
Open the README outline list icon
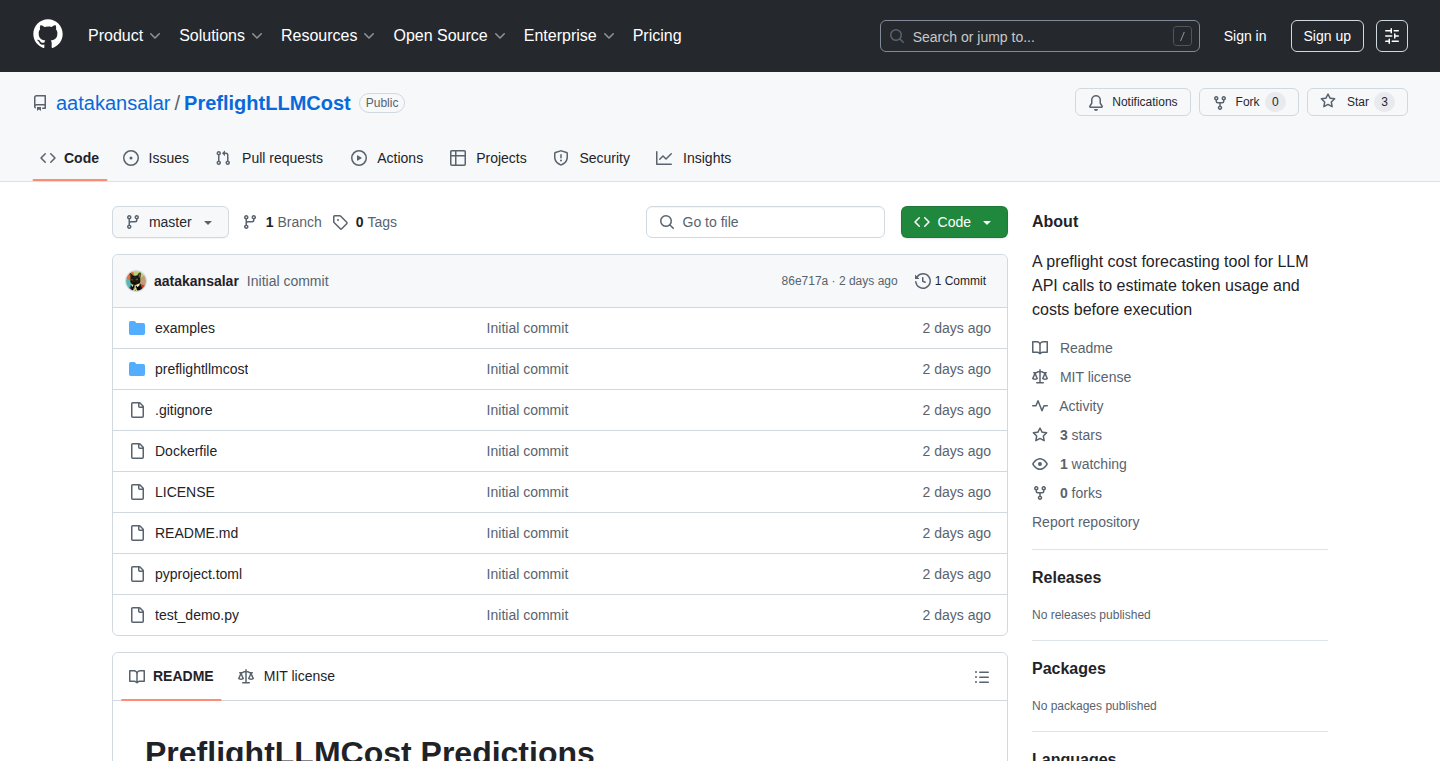[x=982, y=677]
